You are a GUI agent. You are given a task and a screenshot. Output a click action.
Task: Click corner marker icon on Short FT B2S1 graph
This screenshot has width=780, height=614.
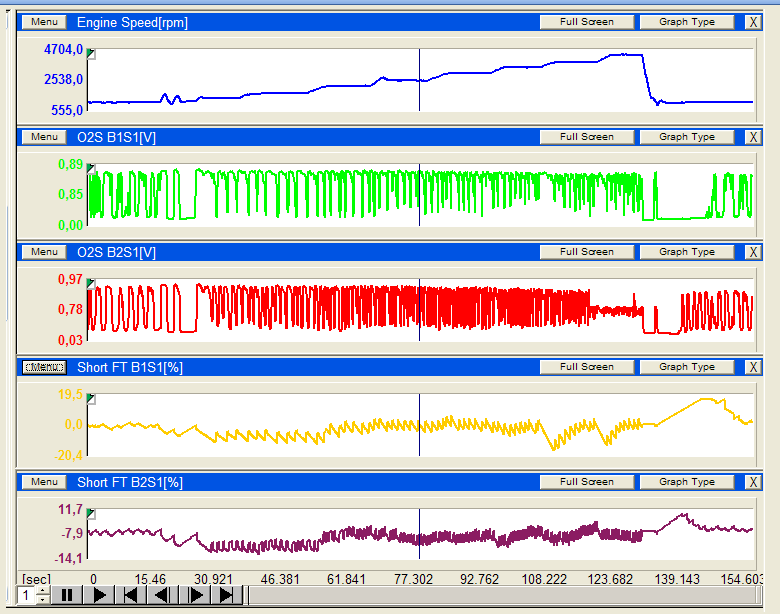click(x=92, y=515)
